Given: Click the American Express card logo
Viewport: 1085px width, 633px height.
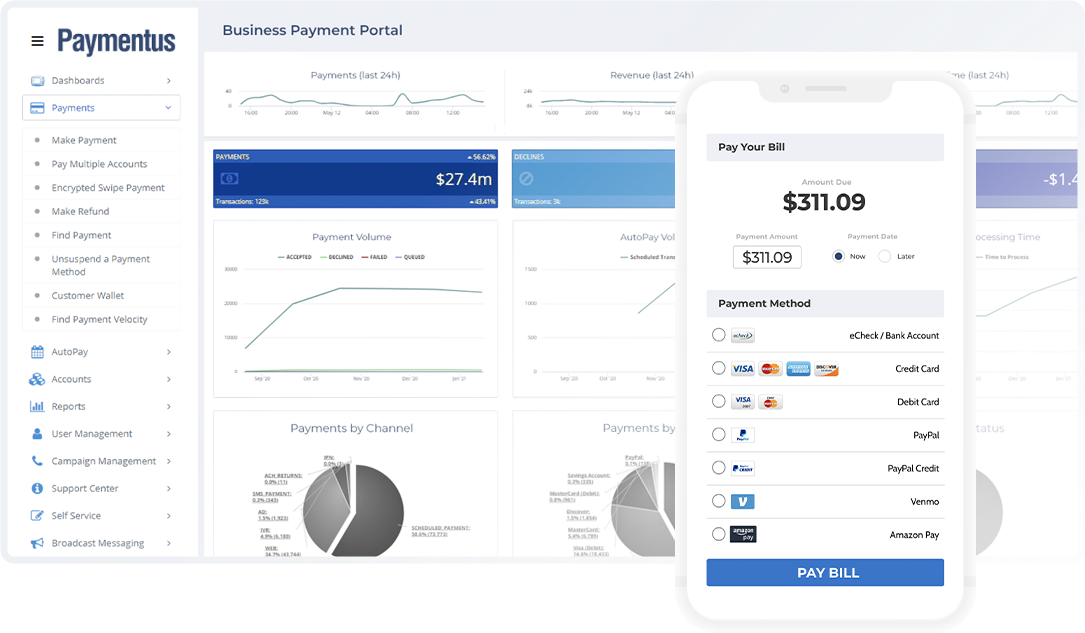Looking at the screenshot, I should pos(798,369).
